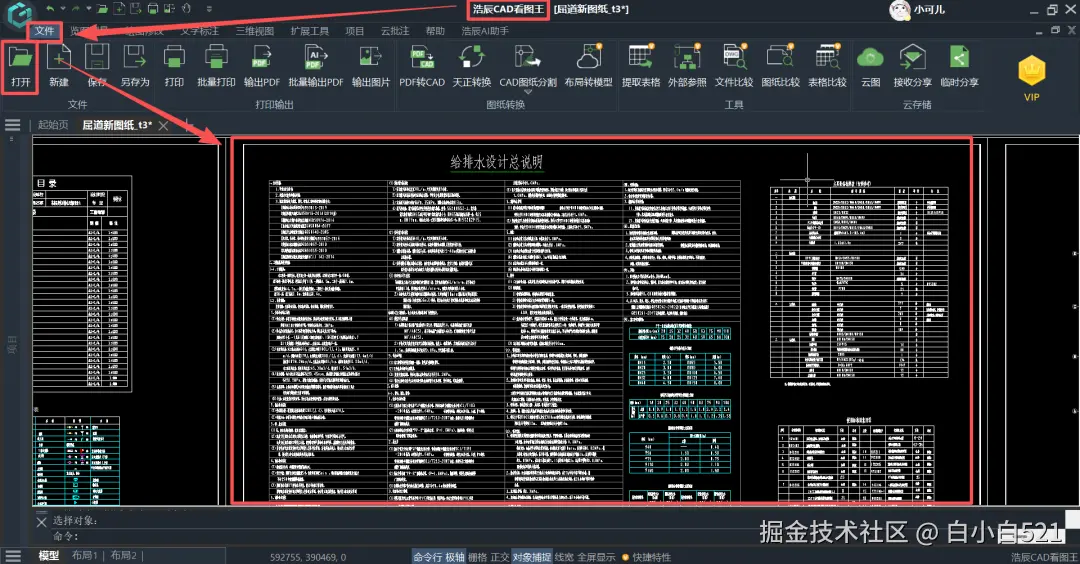The width and height of the screenshot is (1080, 564).
Task: Toggle 线宽 lineweight display
Action: click(x=564, y=557)
